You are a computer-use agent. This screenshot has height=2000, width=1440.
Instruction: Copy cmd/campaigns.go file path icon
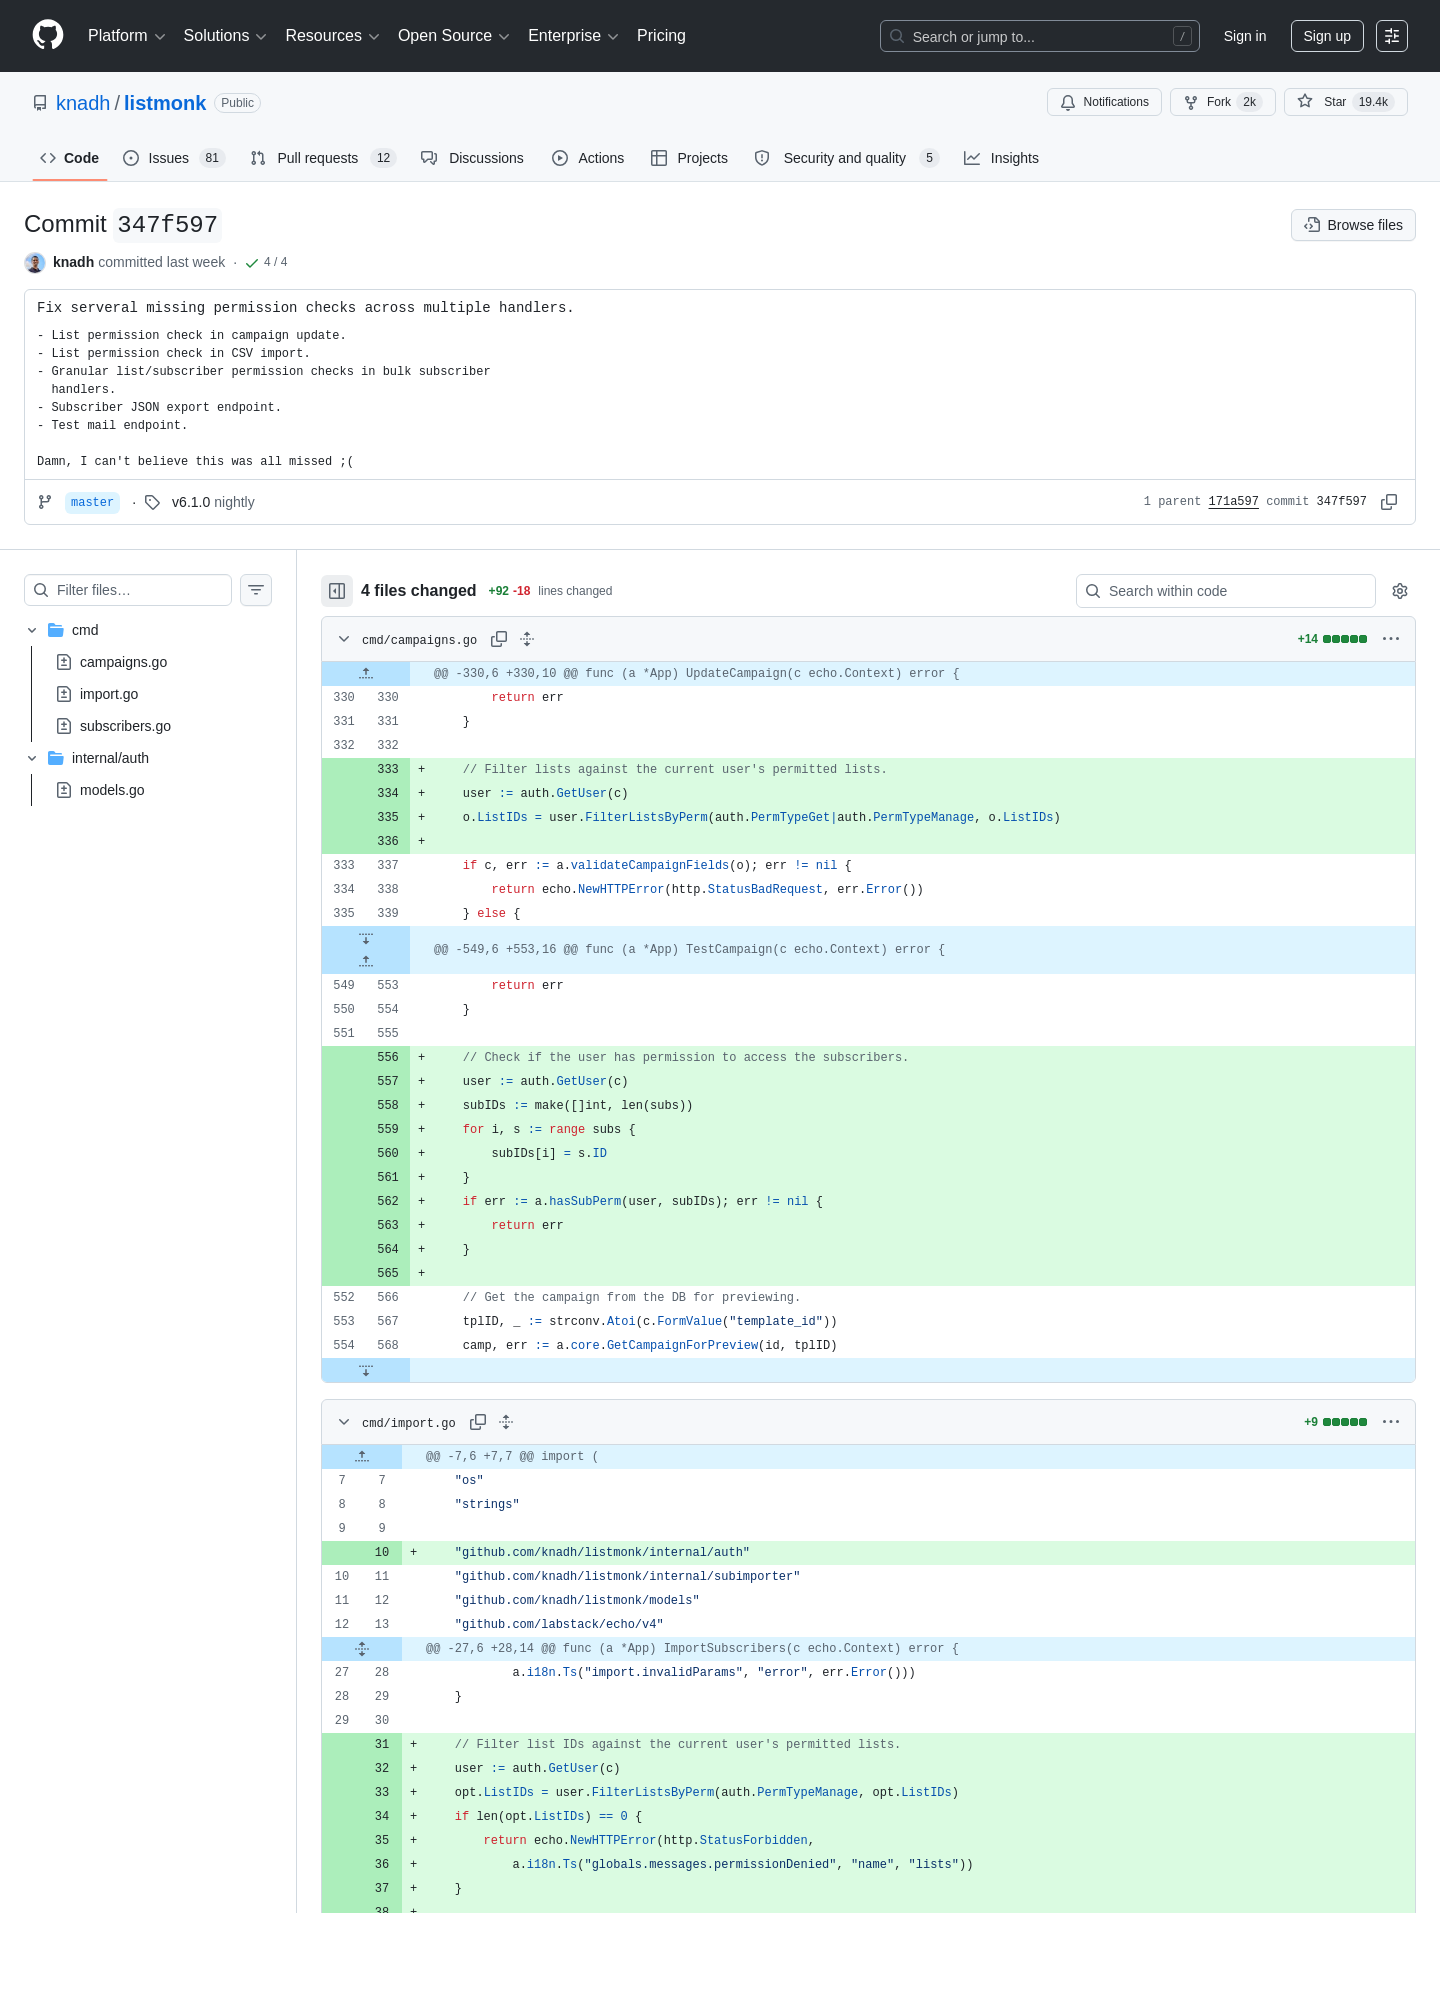499,639
